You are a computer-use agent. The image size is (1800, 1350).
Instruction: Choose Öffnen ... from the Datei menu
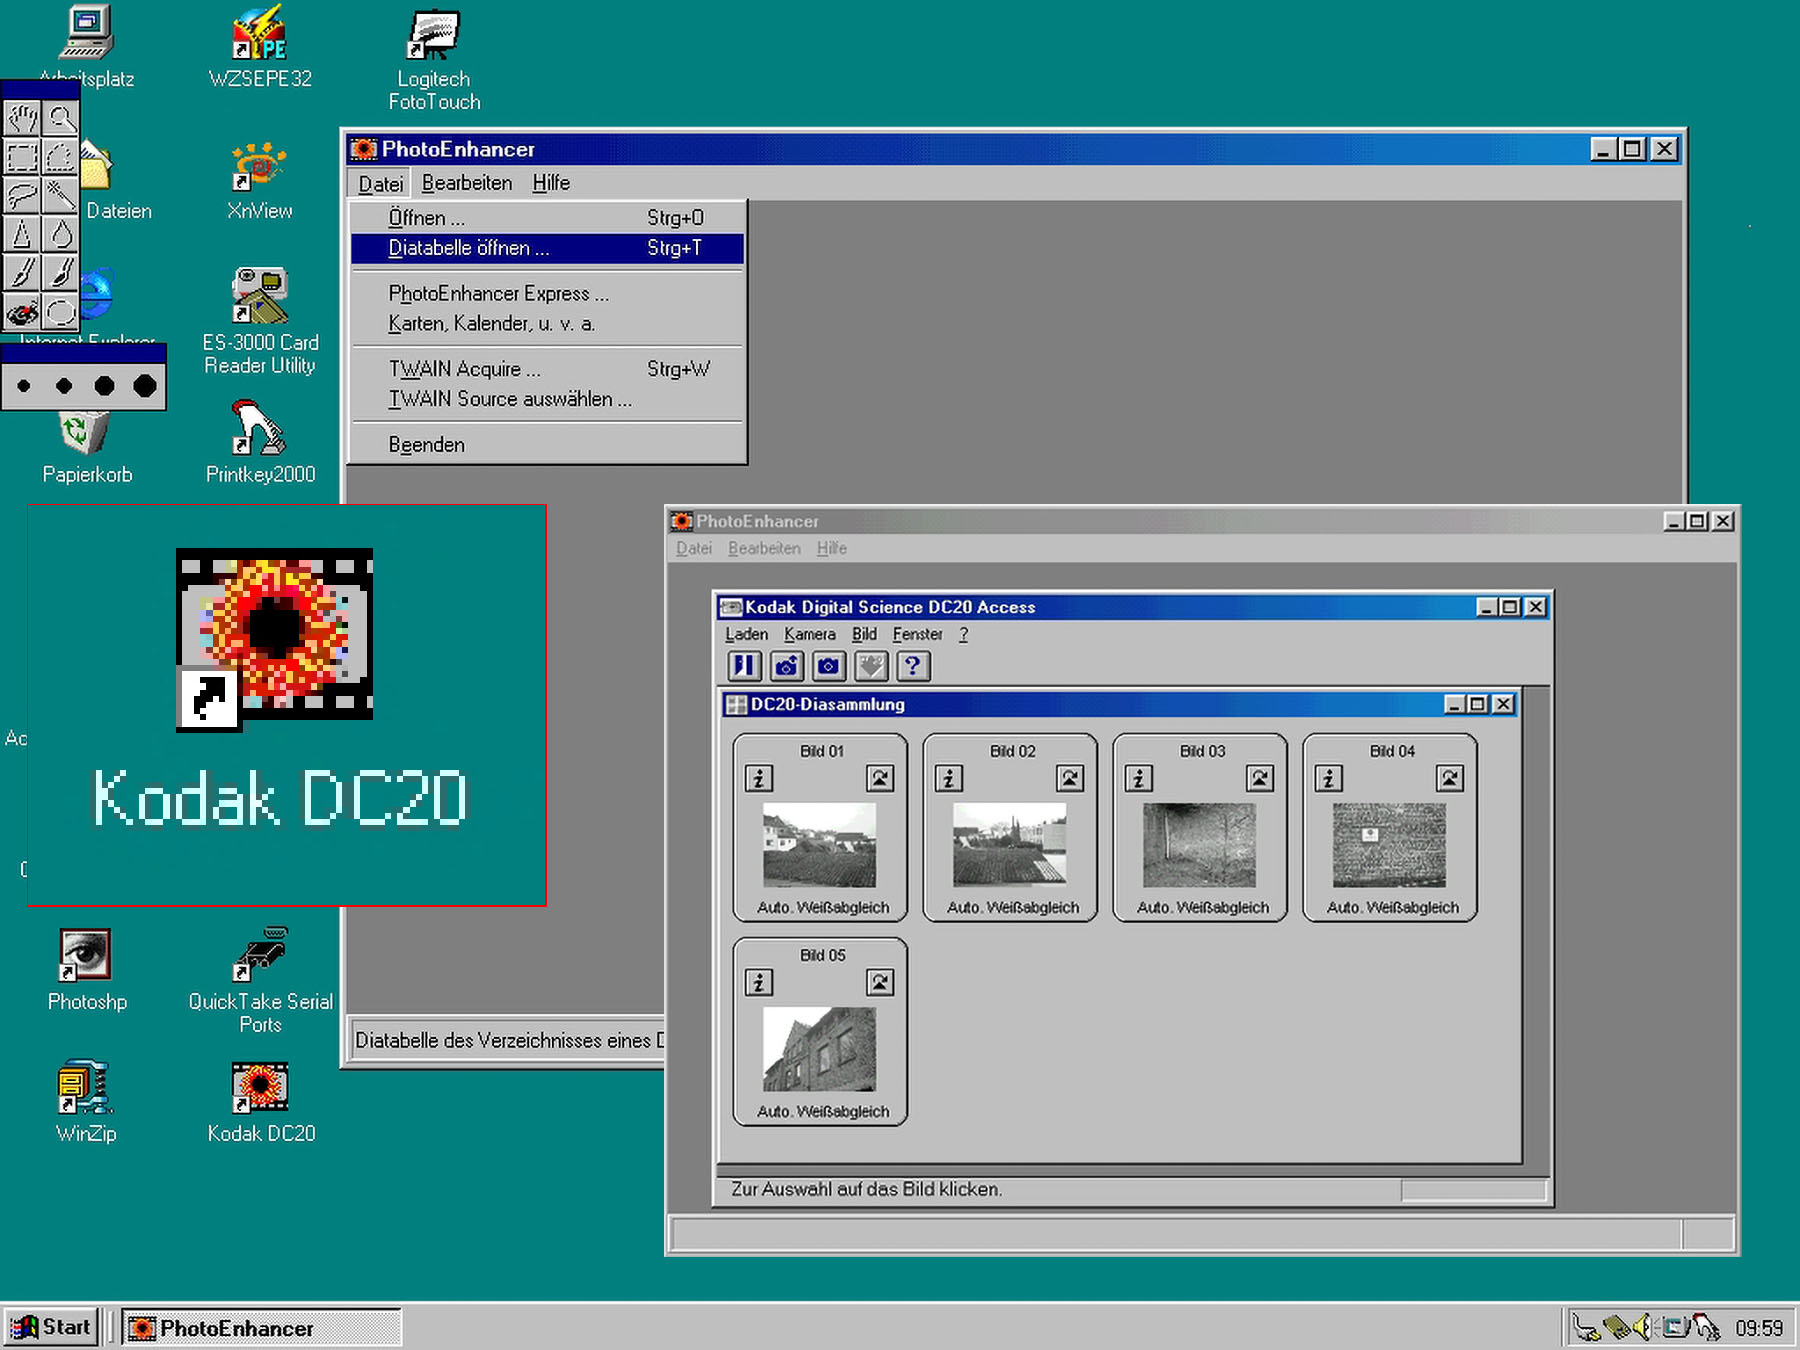(547, 218)
